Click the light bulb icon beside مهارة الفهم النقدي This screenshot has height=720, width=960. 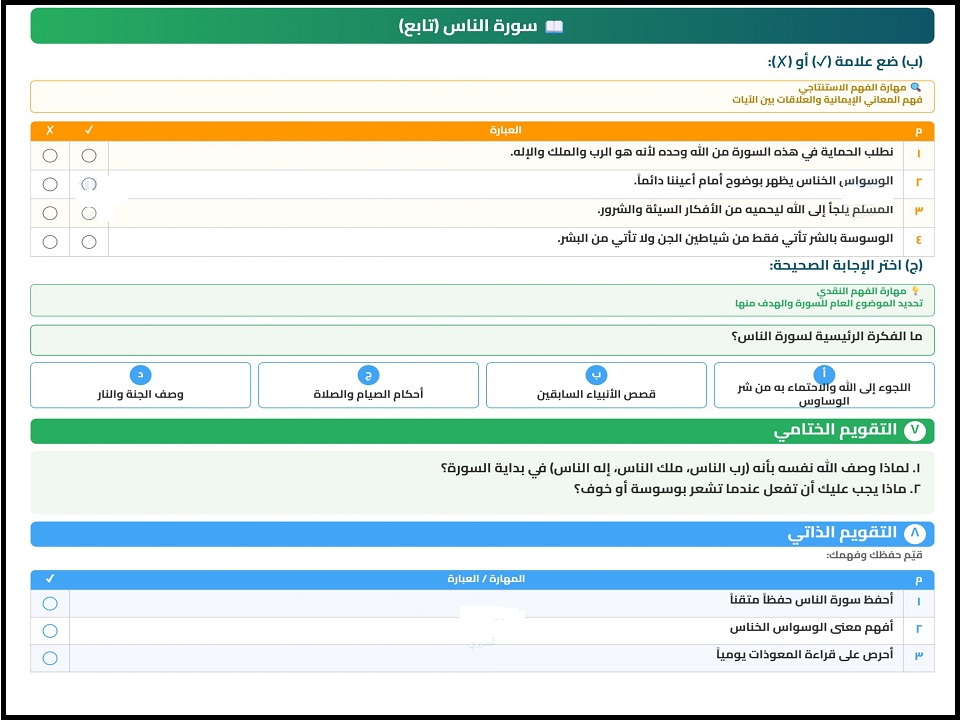pyautogui.click(x=916, y=291)
